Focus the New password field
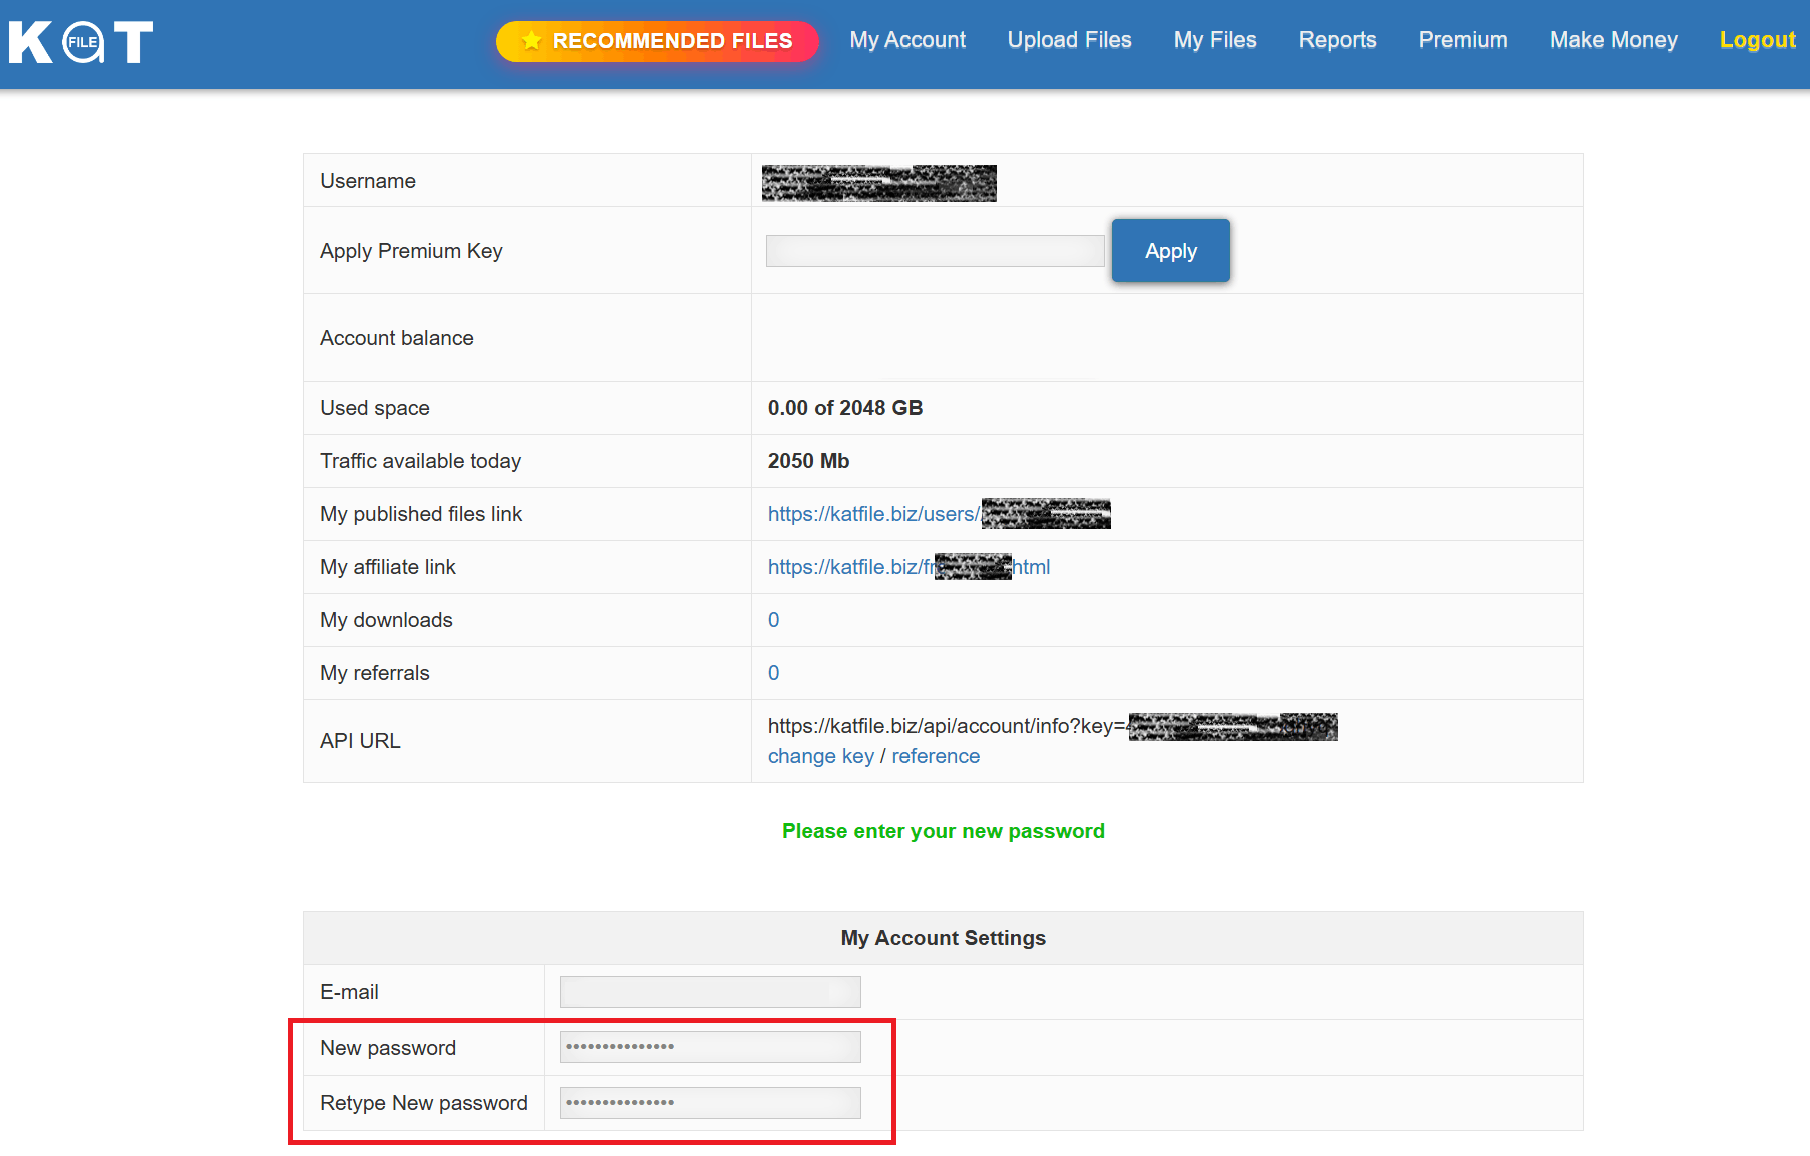Image resolution: width=1810 pixels, height=1156 pixels. (x=710, y=1047)
